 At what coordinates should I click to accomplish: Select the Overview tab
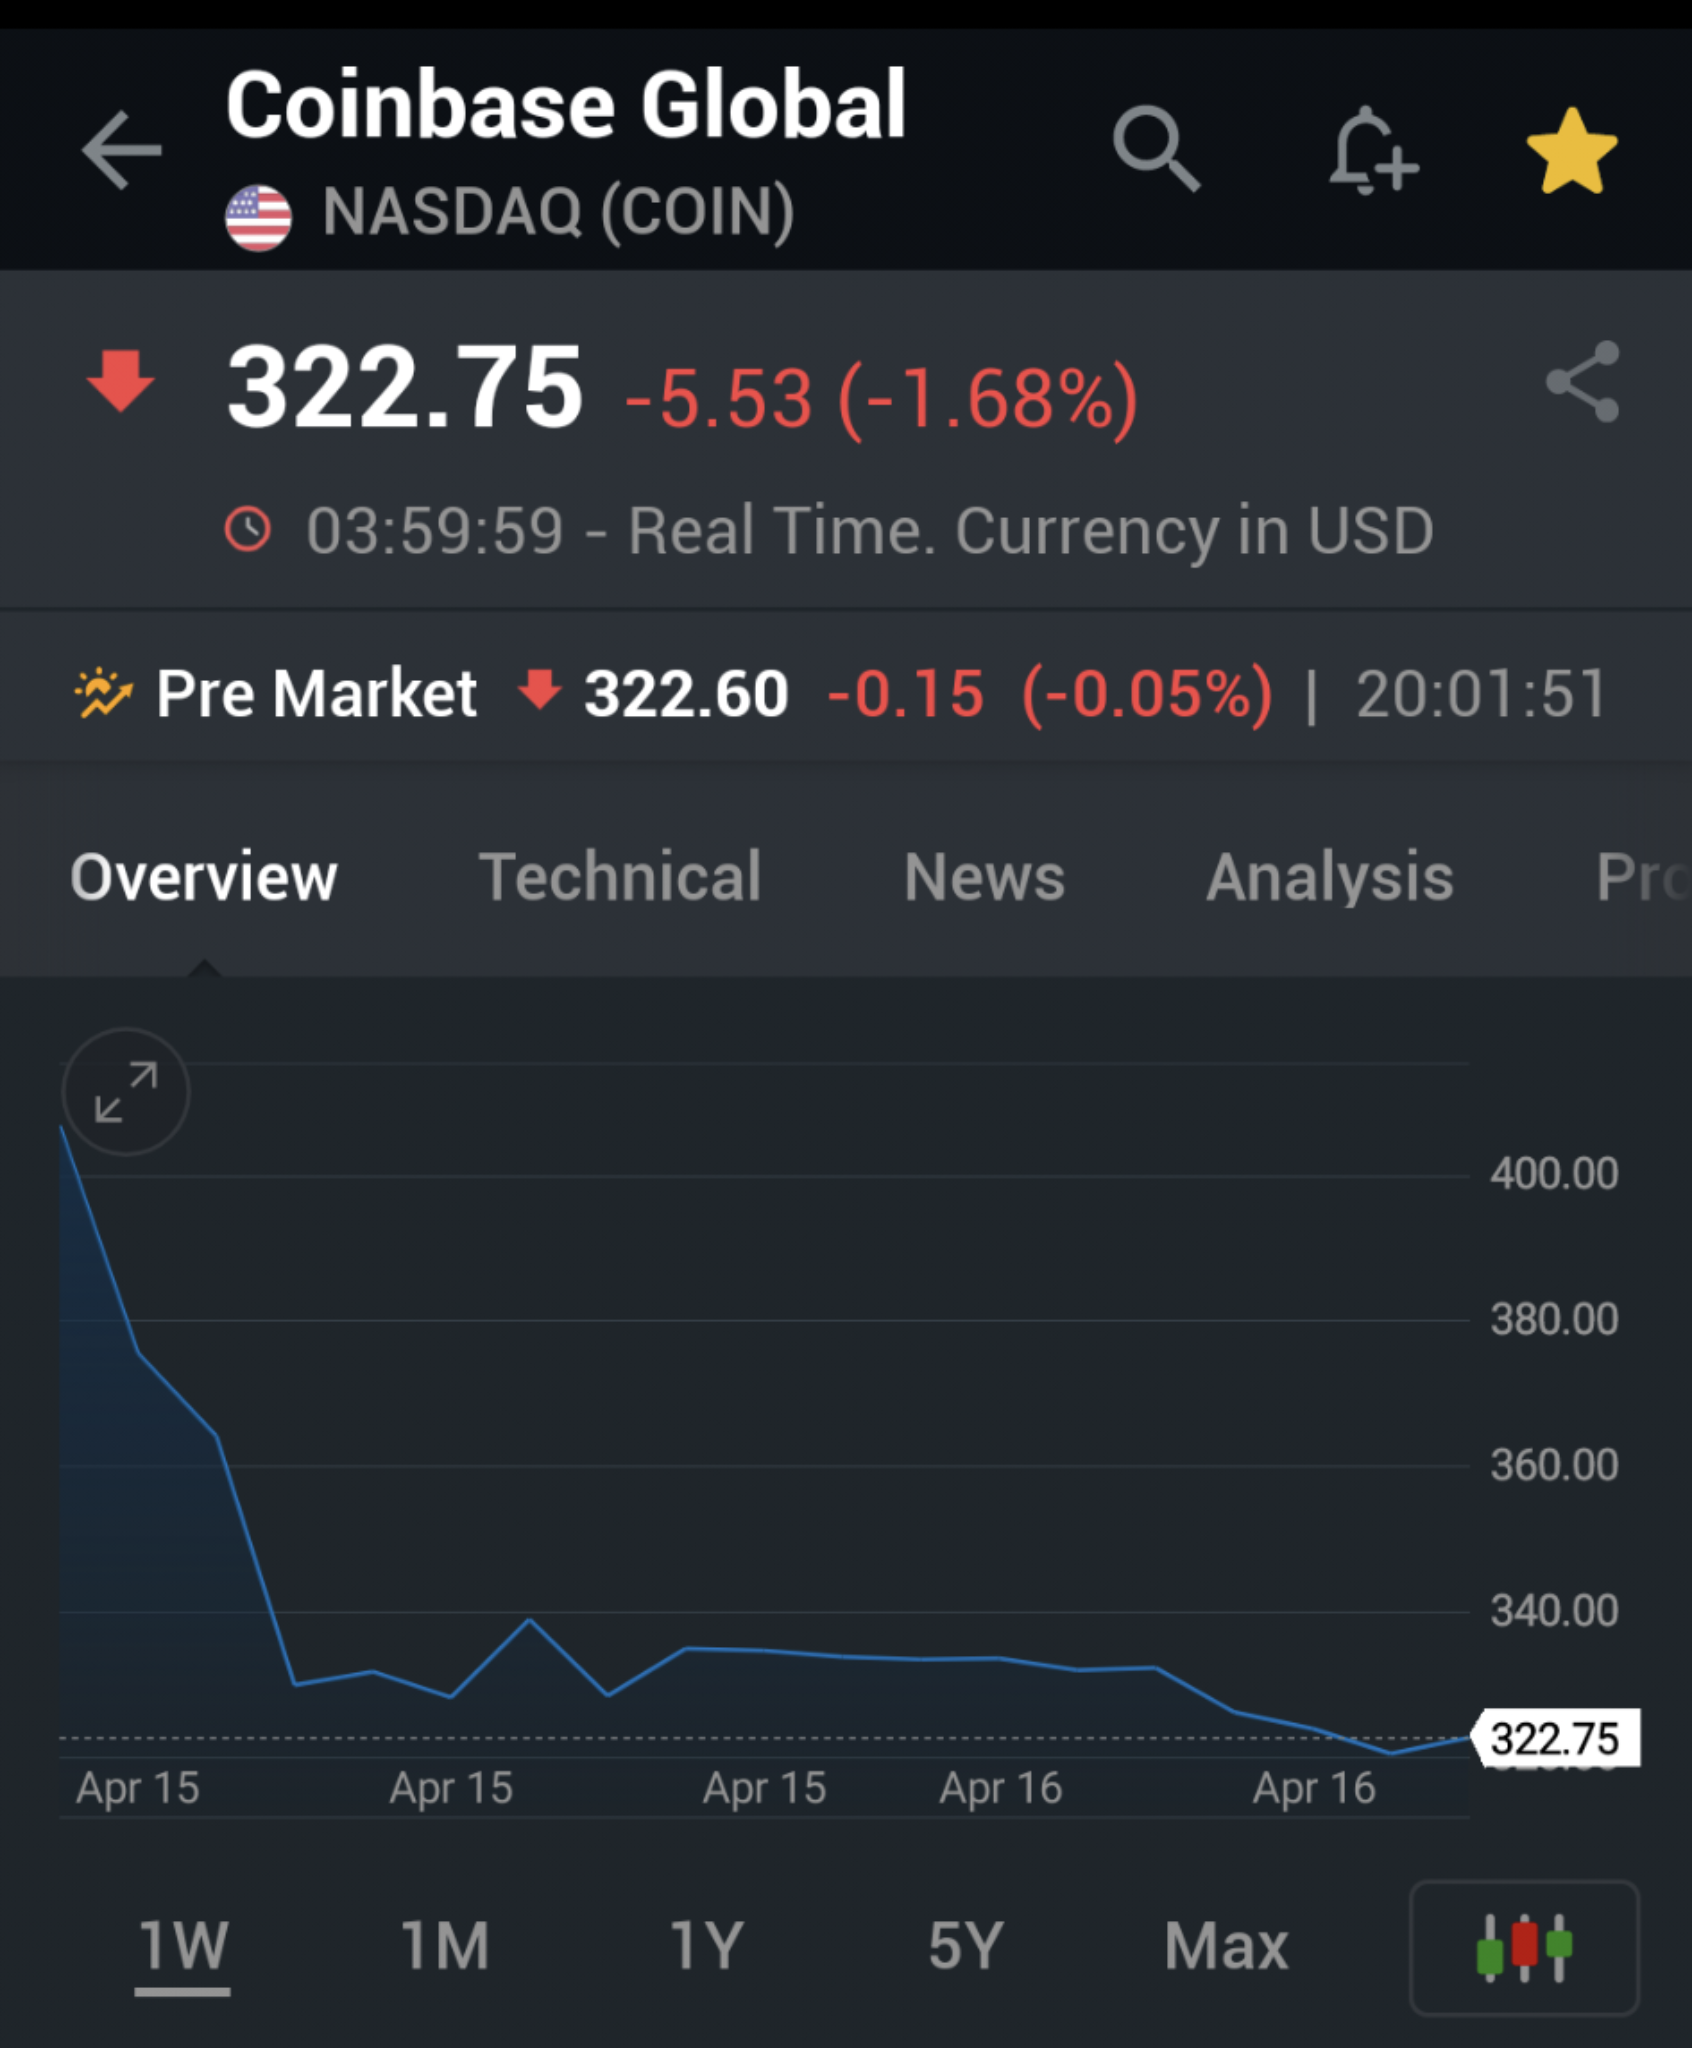pos(204,876)
